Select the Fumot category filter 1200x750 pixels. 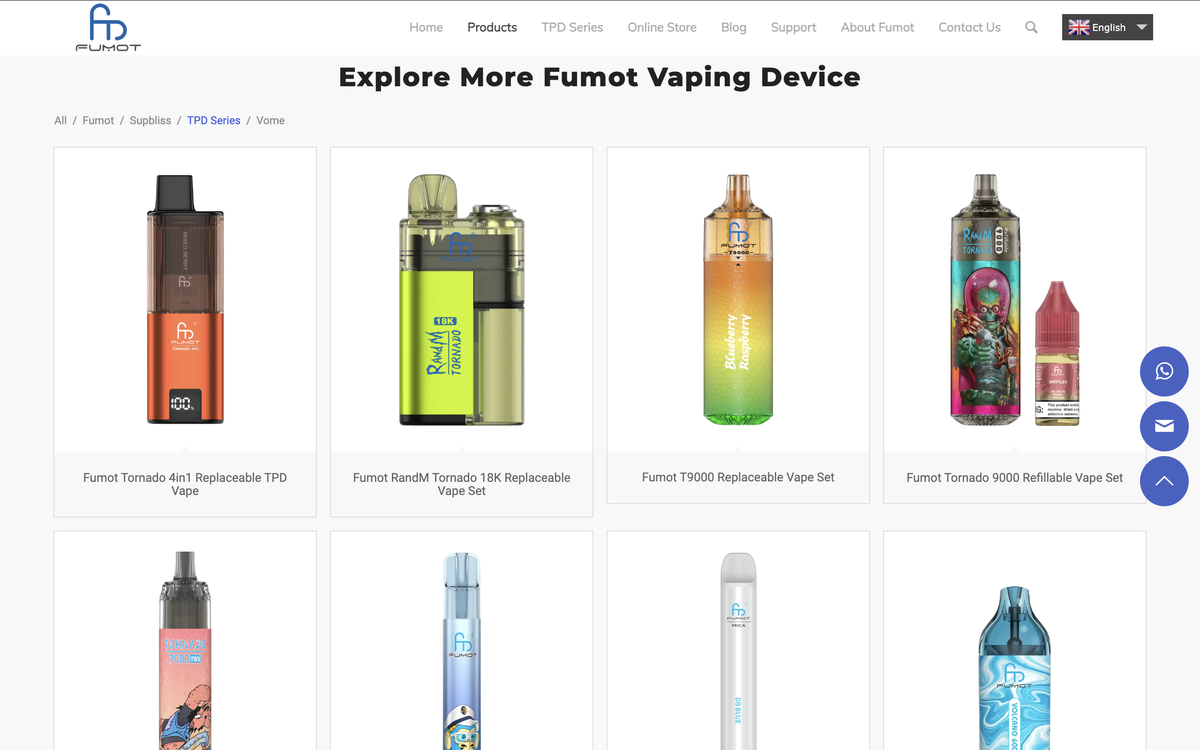(x=98, y=120)
